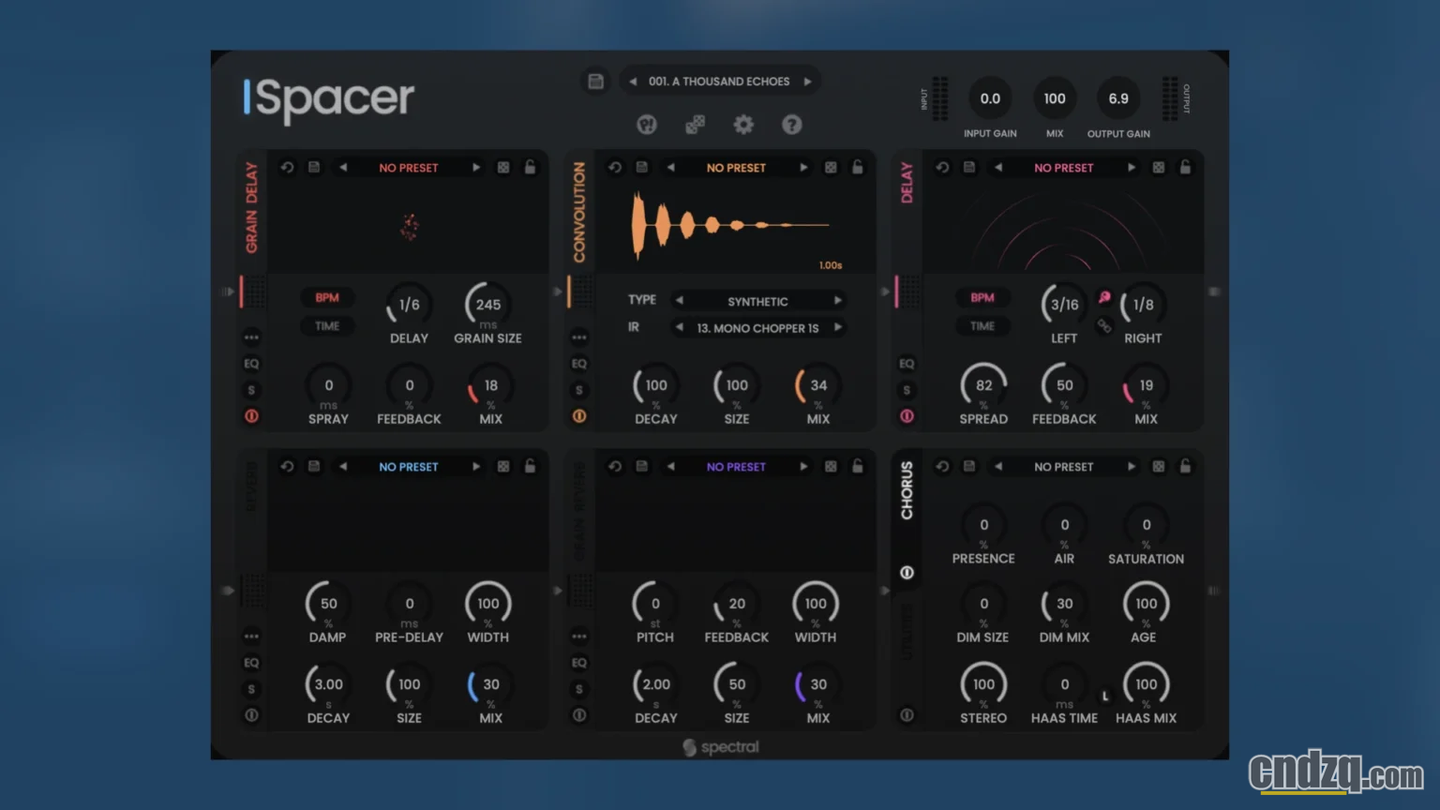Select previous Convolution TYPE before Synthetic
The image size is (1440, 810).
(679, 301)
